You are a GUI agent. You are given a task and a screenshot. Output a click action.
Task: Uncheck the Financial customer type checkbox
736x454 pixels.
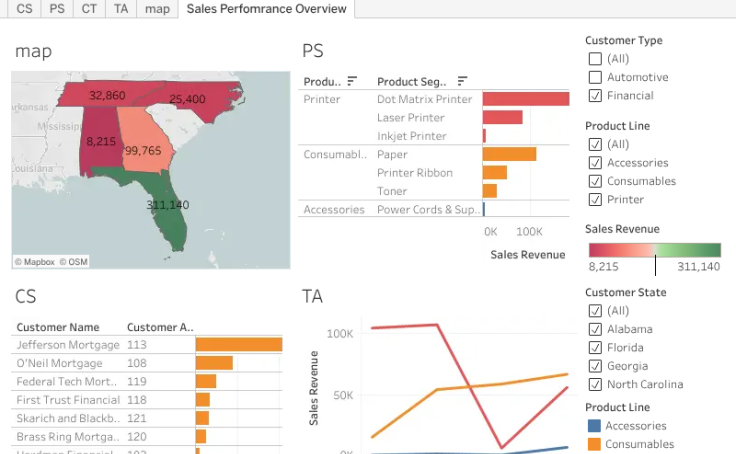pos(595,95)
